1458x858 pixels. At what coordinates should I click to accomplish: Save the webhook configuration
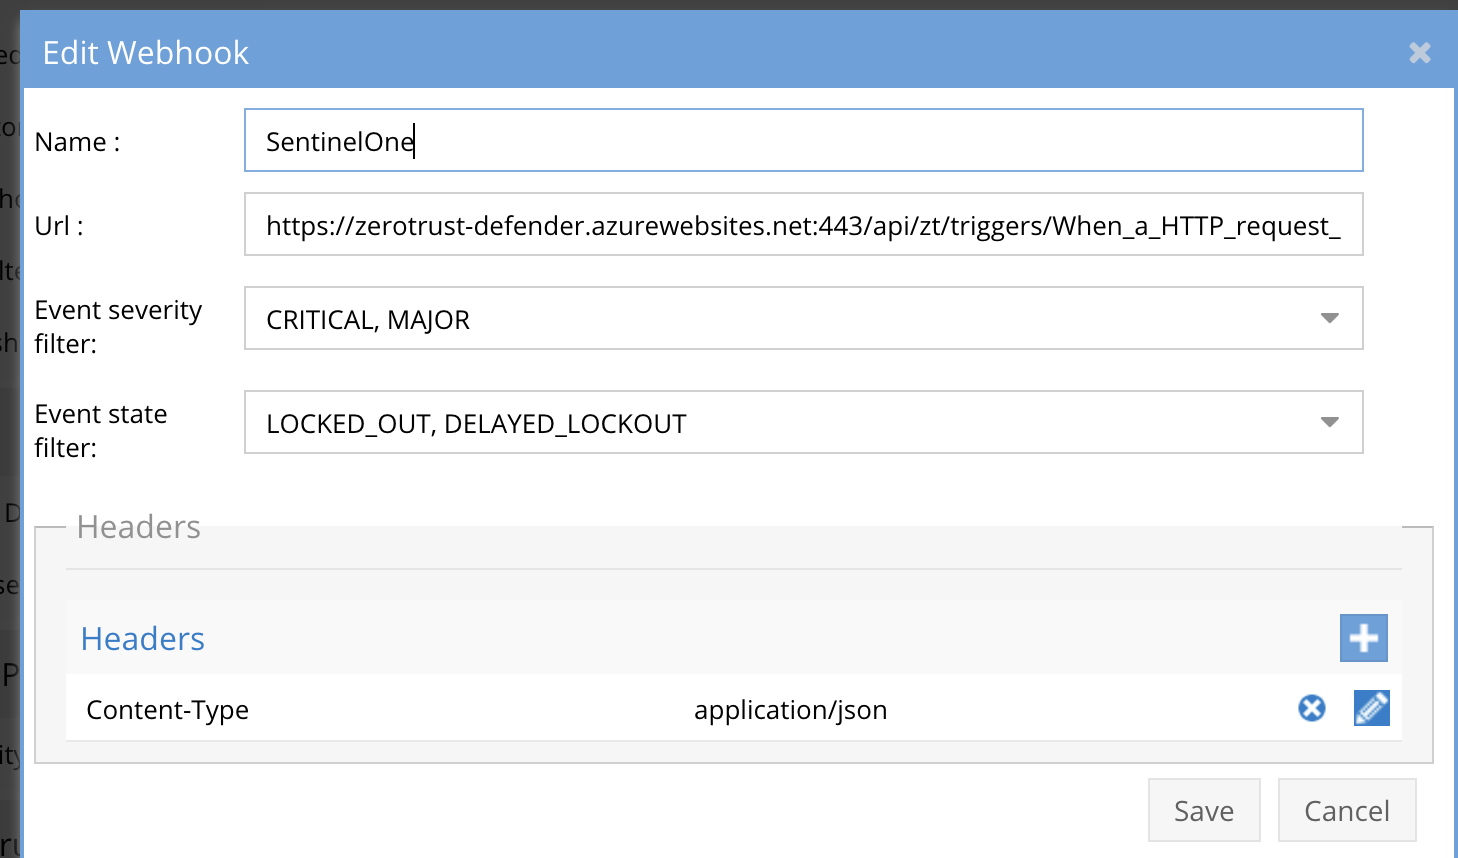click(1204, 810)
